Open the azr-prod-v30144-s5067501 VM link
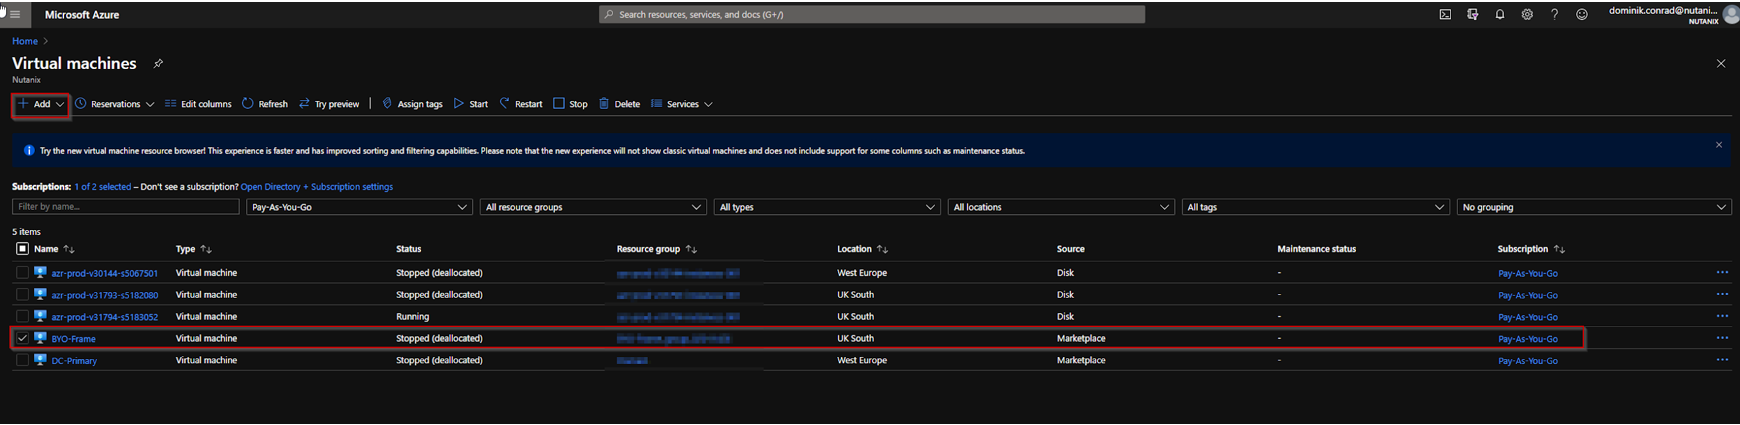1740x425 pixels. (105, 273)
